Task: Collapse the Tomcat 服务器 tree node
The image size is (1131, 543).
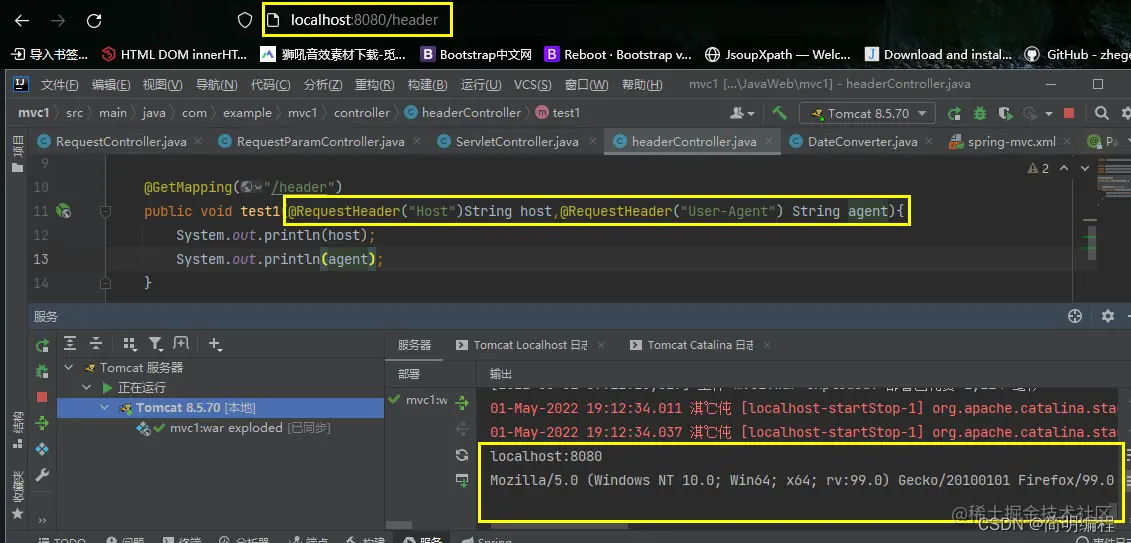Action: 69,368
